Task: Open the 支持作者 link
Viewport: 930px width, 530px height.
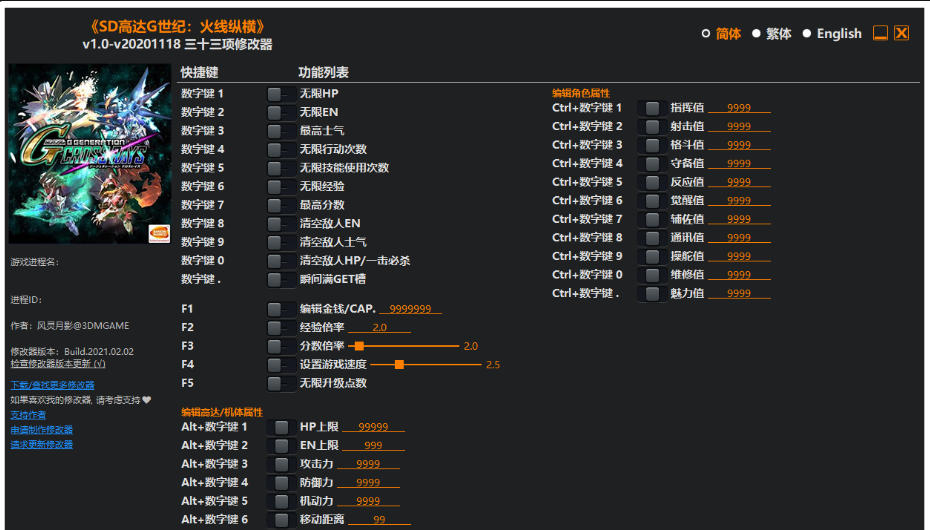Action: click(x=28, y=415)
